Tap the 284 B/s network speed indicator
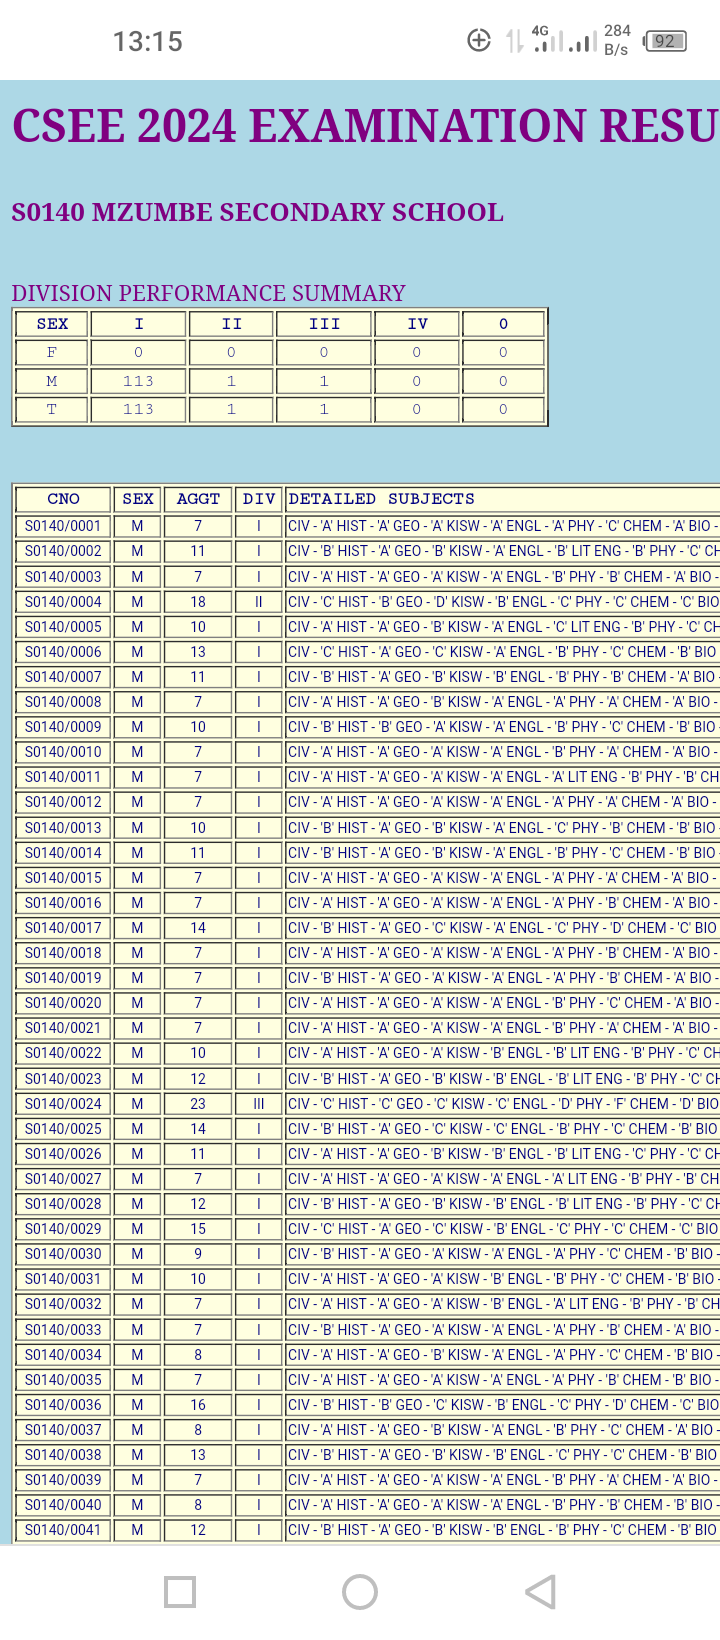720x1640 pixels. 617,40
